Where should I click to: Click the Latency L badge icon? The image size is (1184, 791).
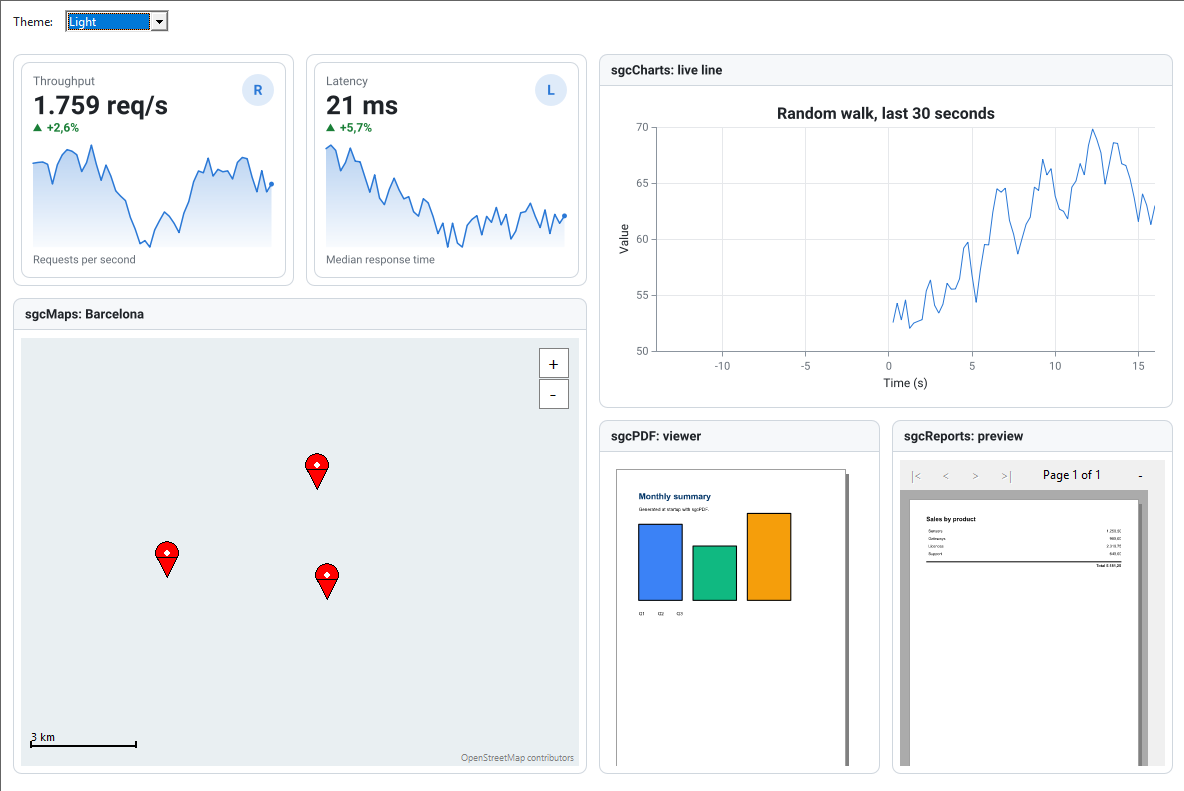(x=550, y=90)
